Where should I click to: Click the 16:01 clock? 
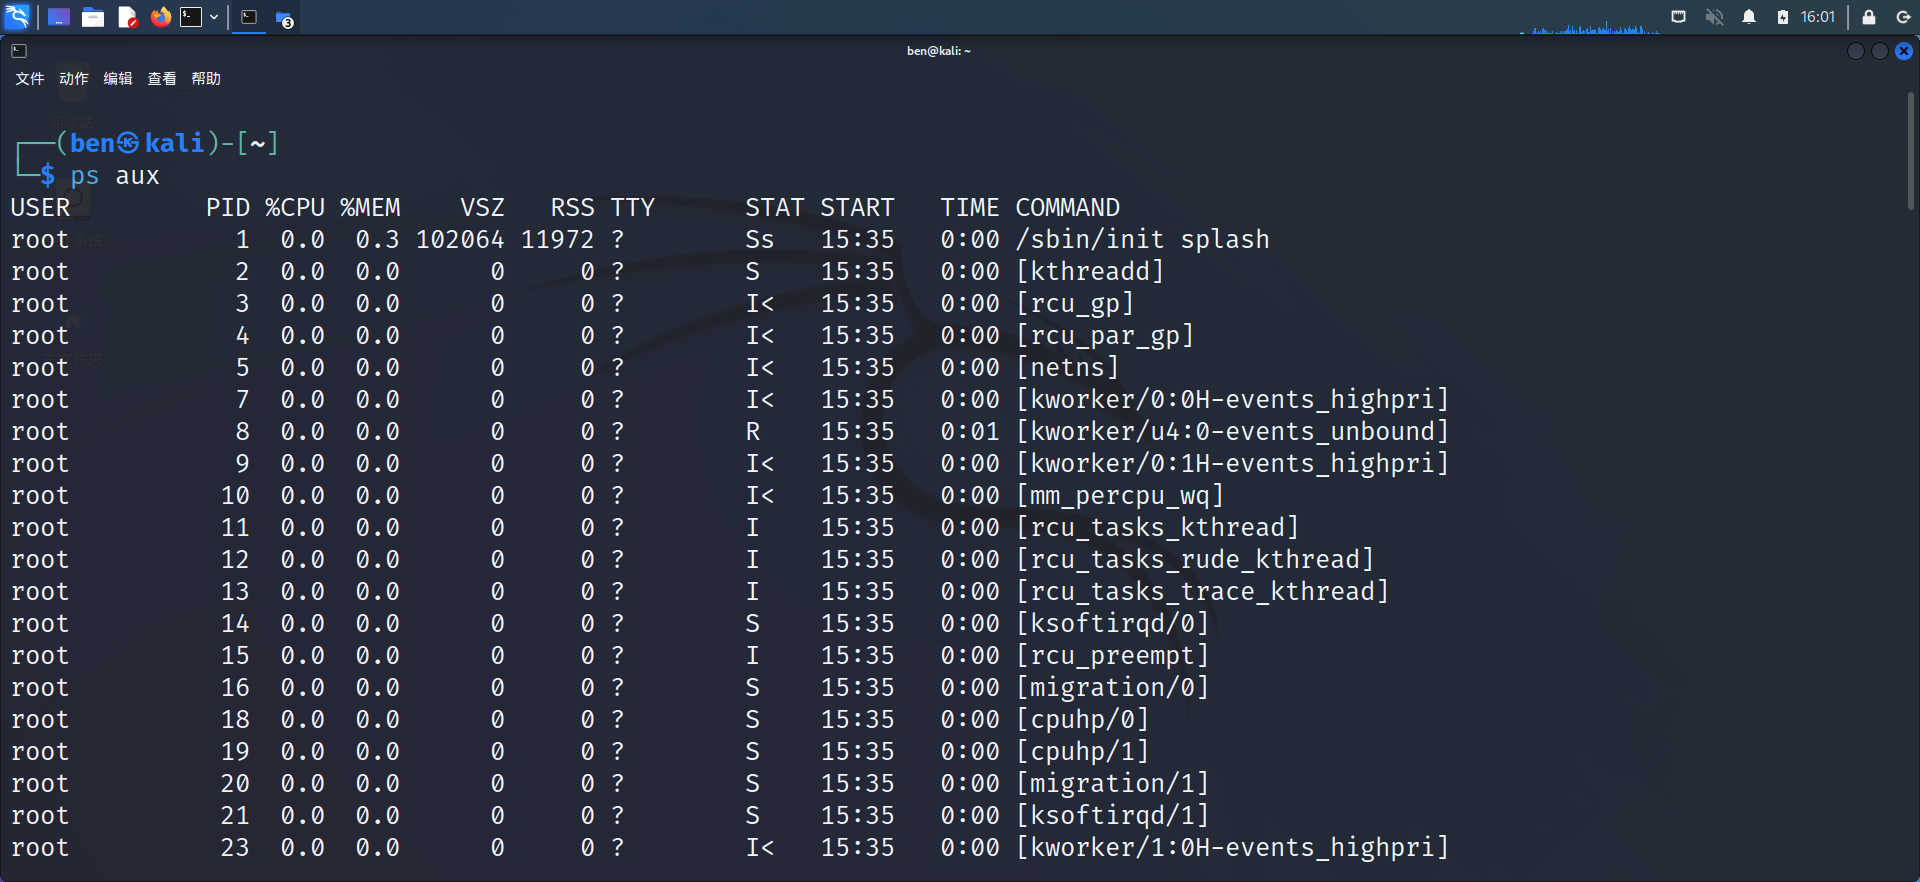1818,17
